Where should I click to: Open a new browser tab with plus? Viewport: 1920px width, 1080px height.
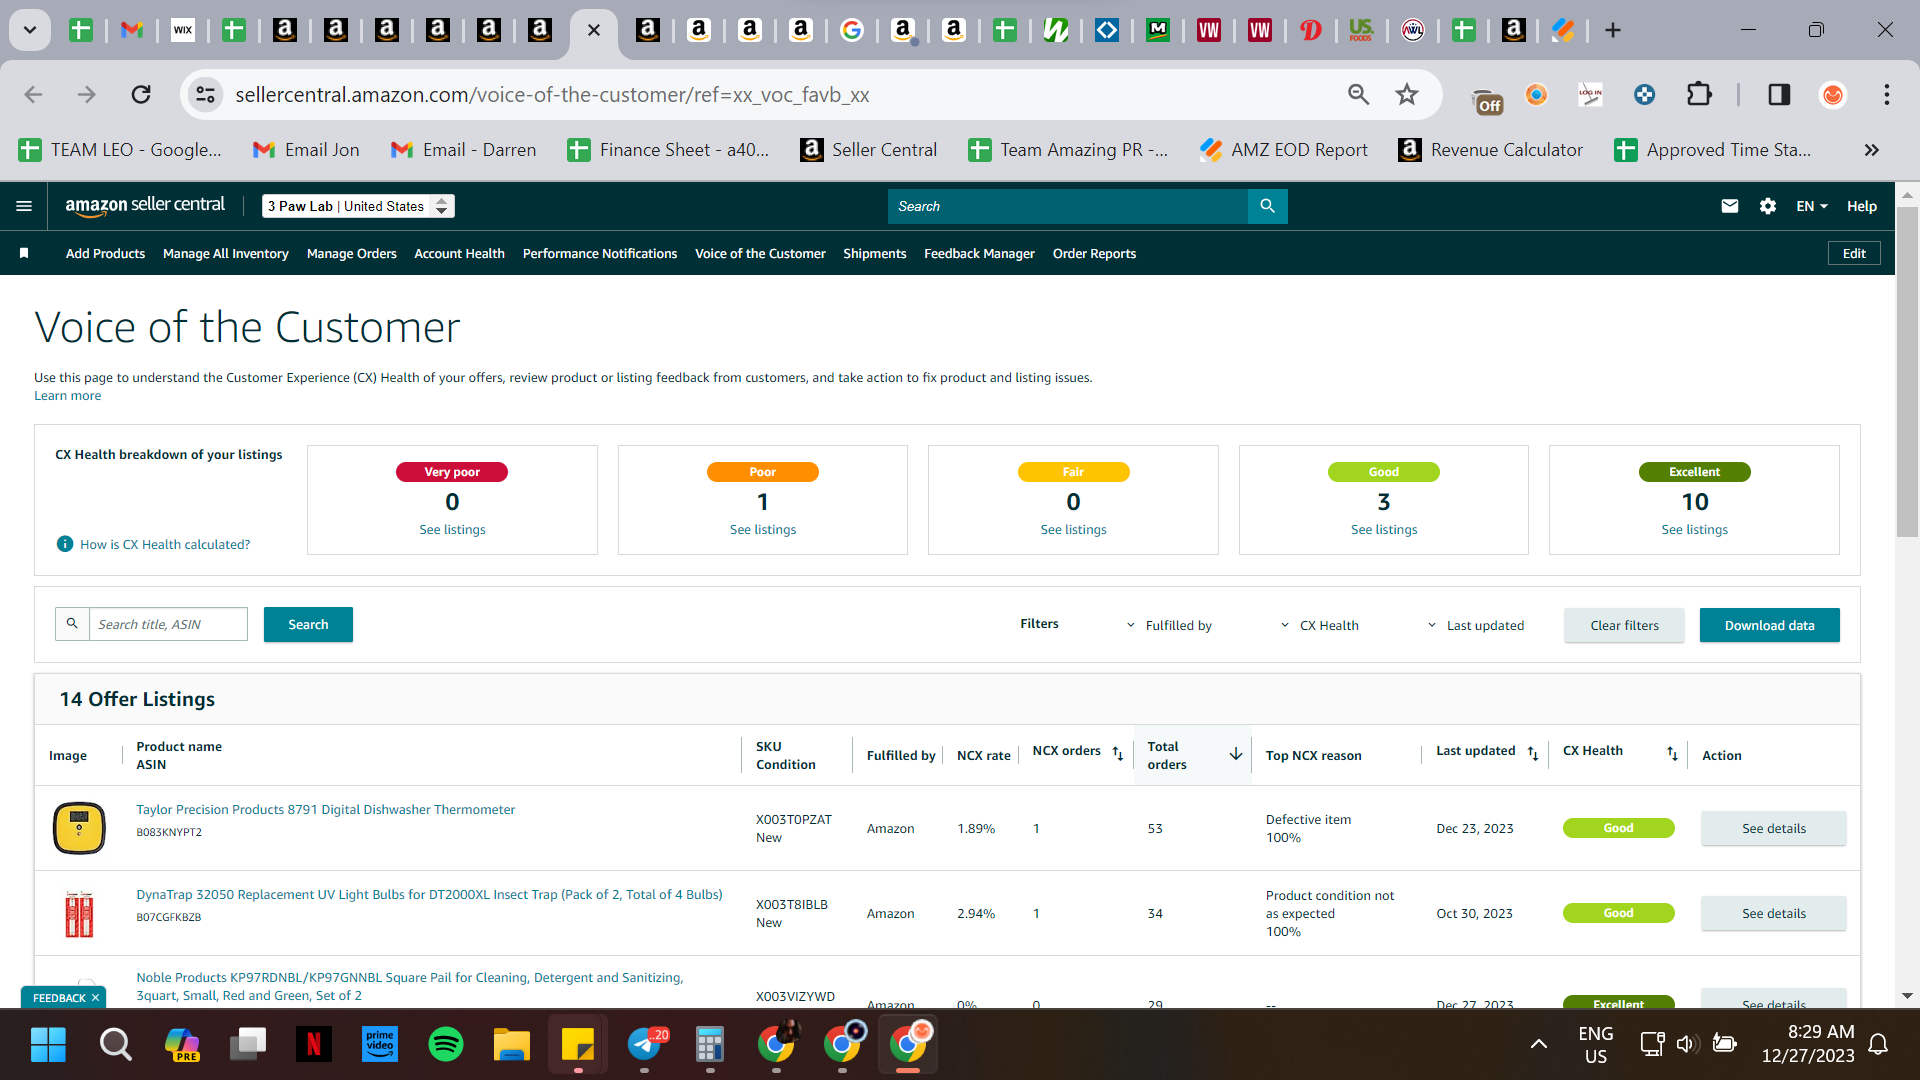coord(1612,30)
